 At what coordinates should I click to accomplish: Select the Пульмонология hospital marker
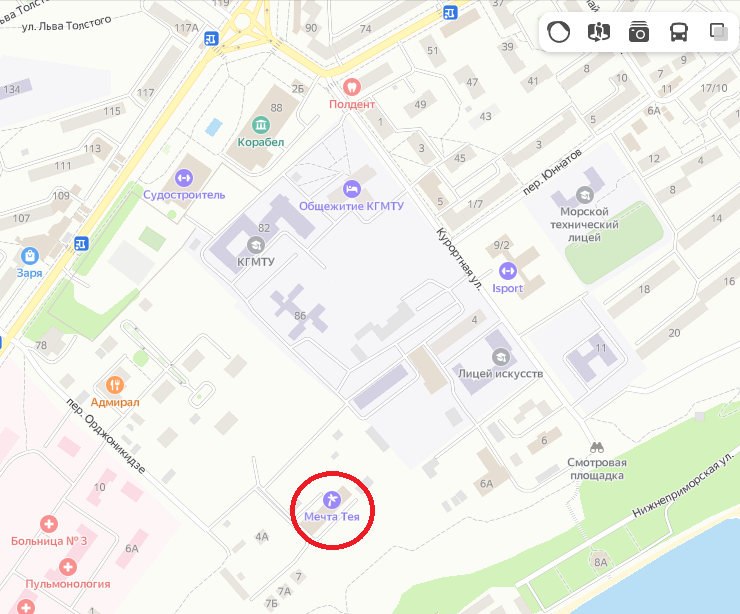pyautogui.click(x=68, y=567)
